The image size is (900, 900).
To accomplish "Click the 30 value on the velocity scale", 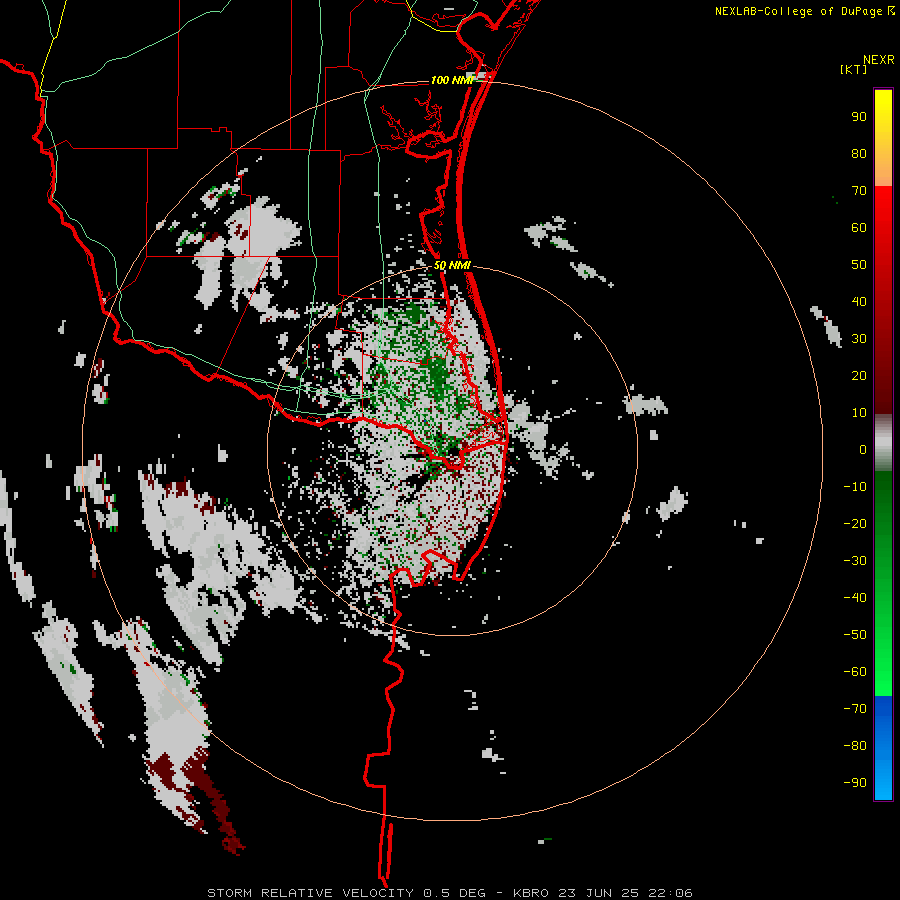I will tap(859, 339).
